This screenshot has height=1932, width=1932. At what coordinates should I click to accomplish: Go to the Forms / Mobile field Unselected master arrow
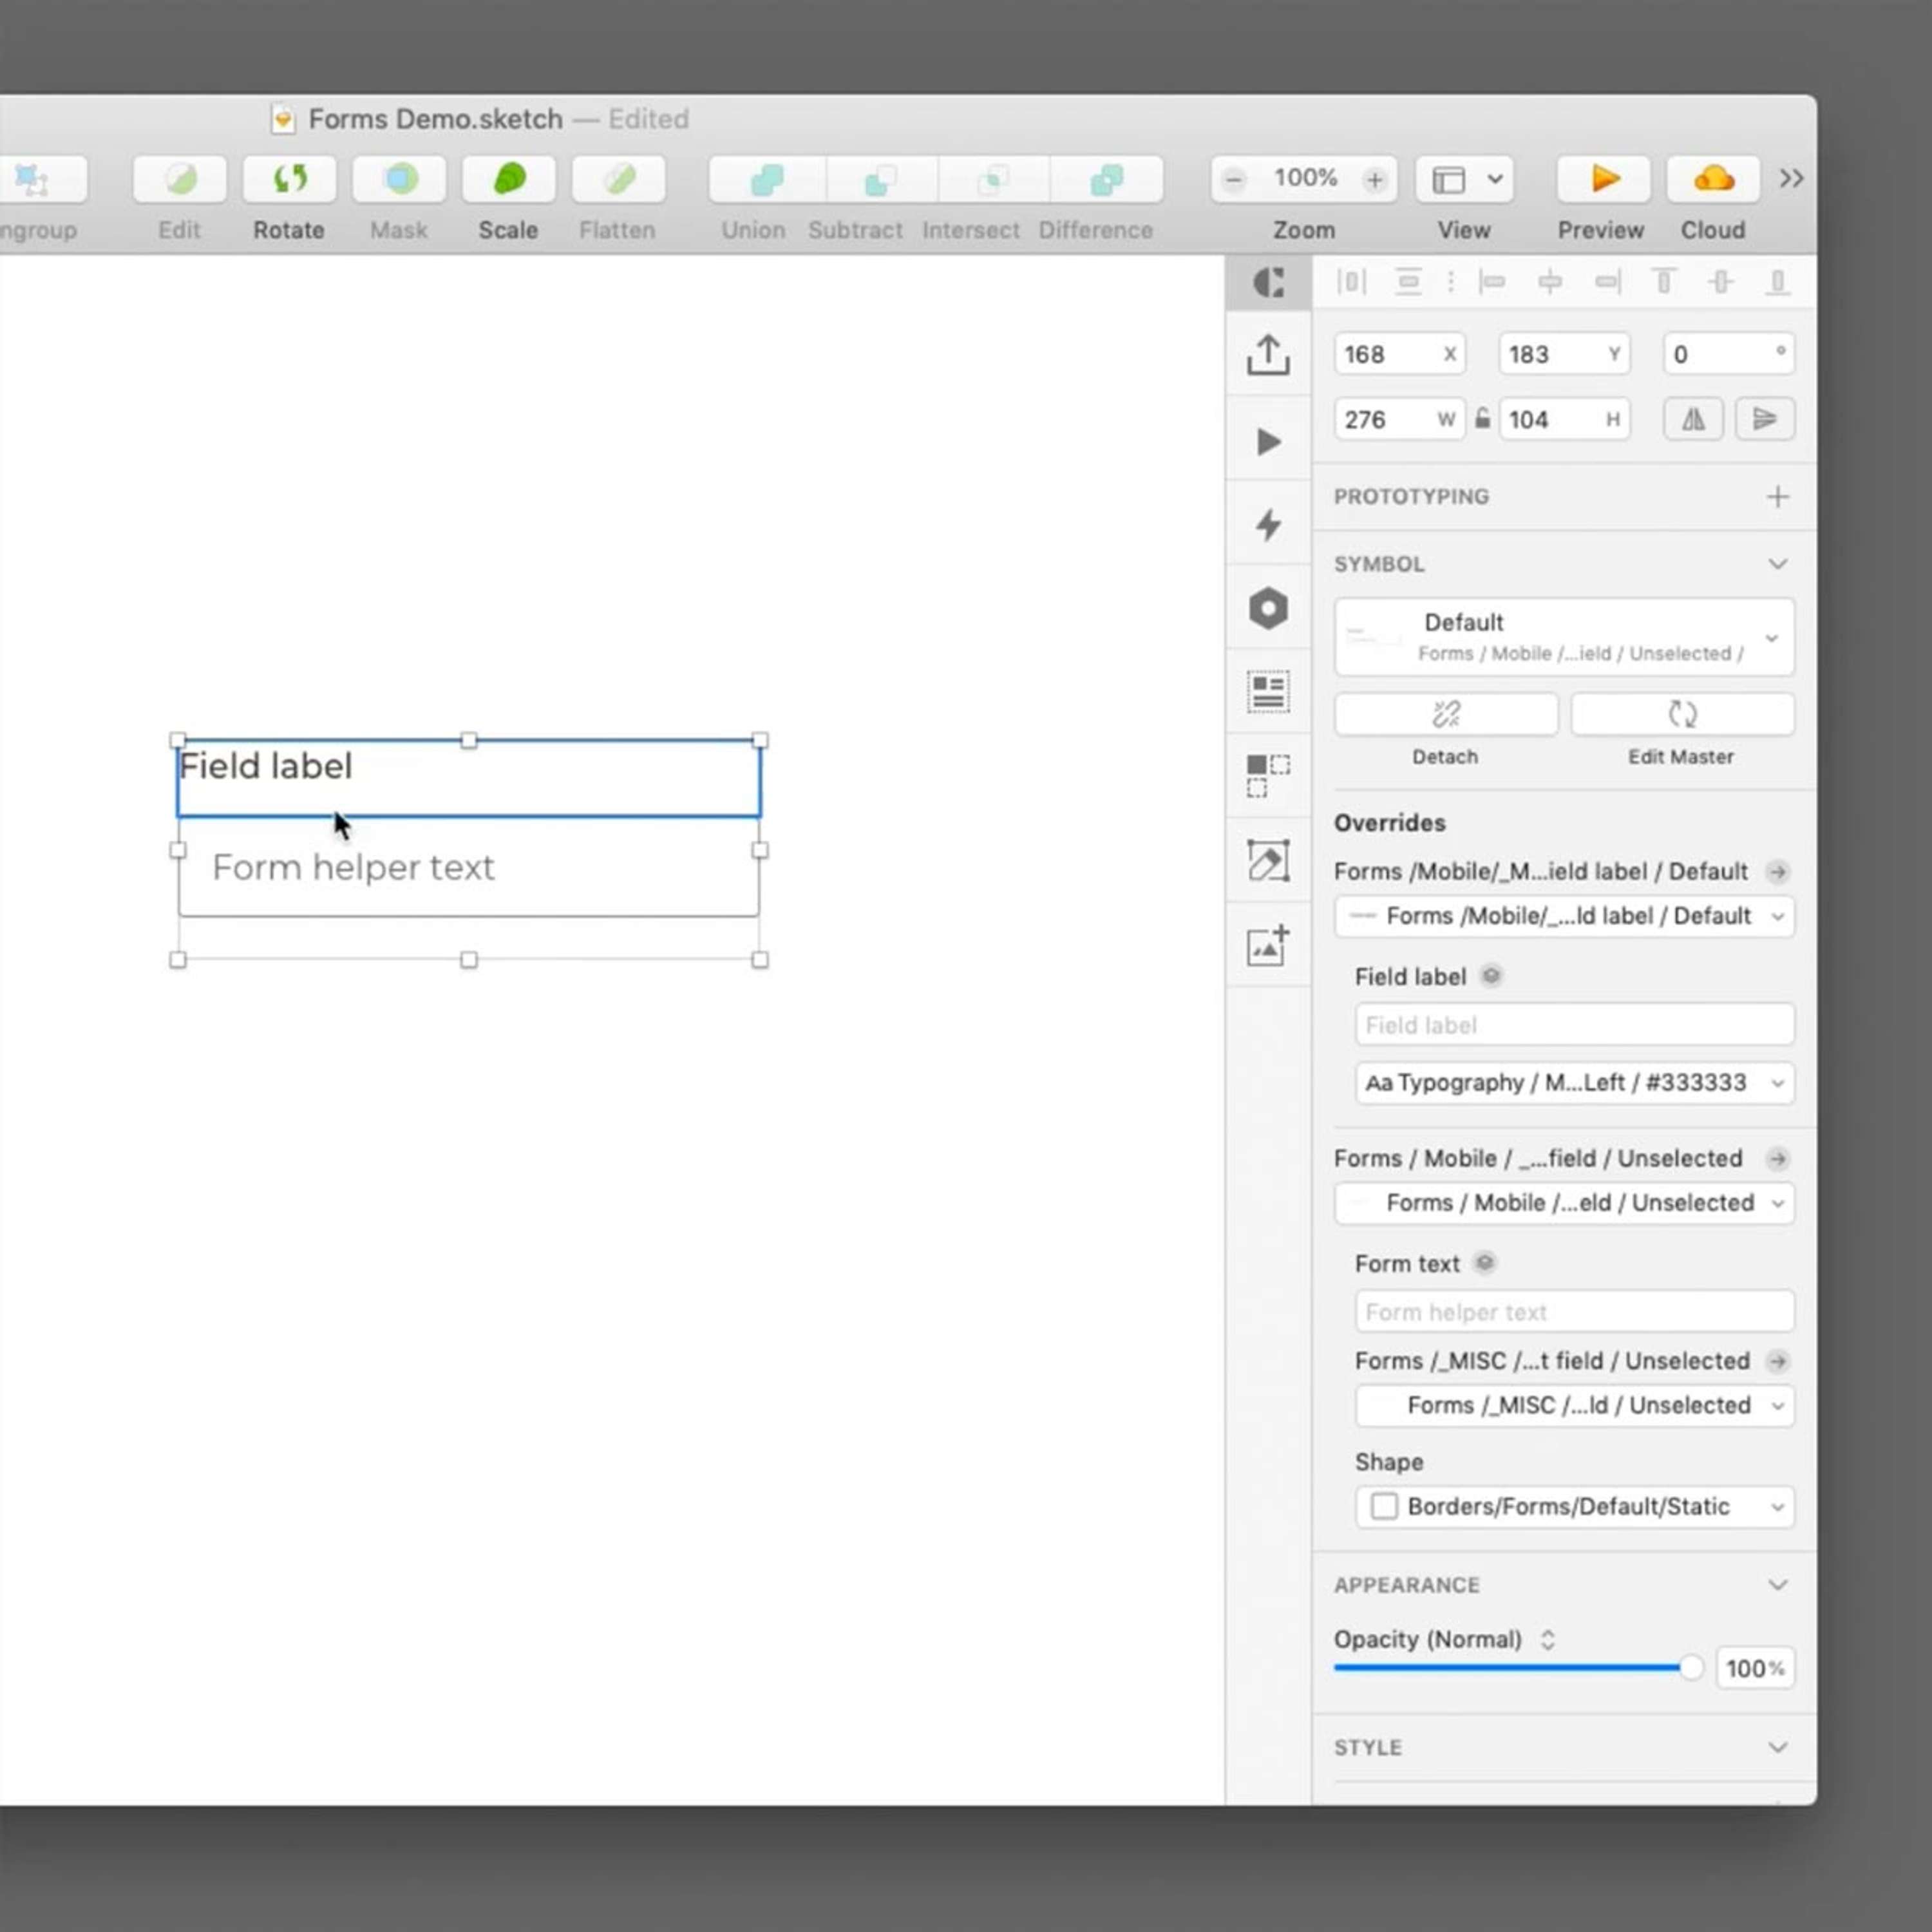(1778, 1159)
